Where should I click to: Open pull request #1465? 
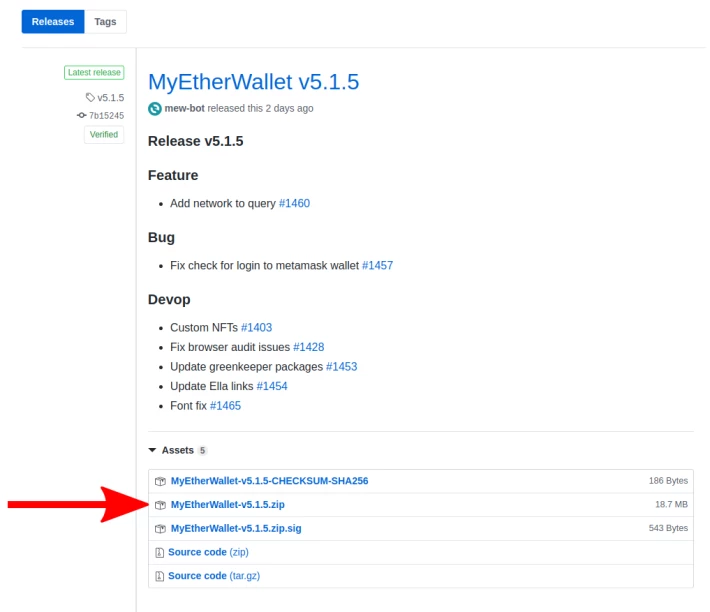(x=225, y=406)
